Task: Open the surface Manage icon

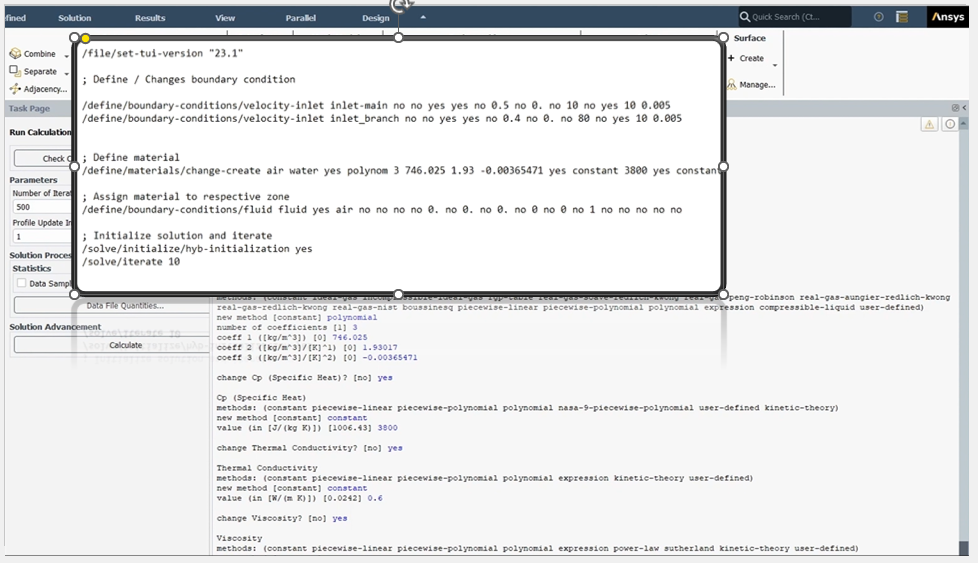Action: pyautogui.click(x=732, y=84)
